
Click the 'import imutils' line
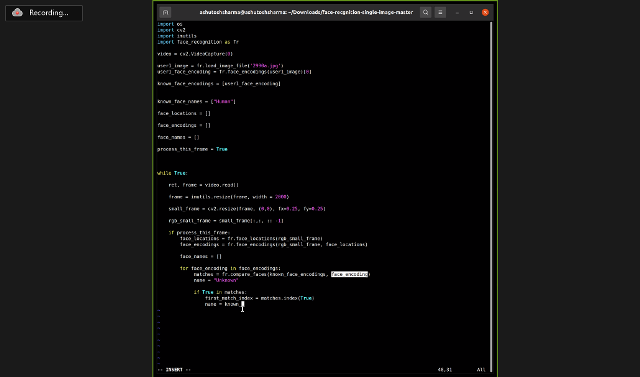pos(177,36)
